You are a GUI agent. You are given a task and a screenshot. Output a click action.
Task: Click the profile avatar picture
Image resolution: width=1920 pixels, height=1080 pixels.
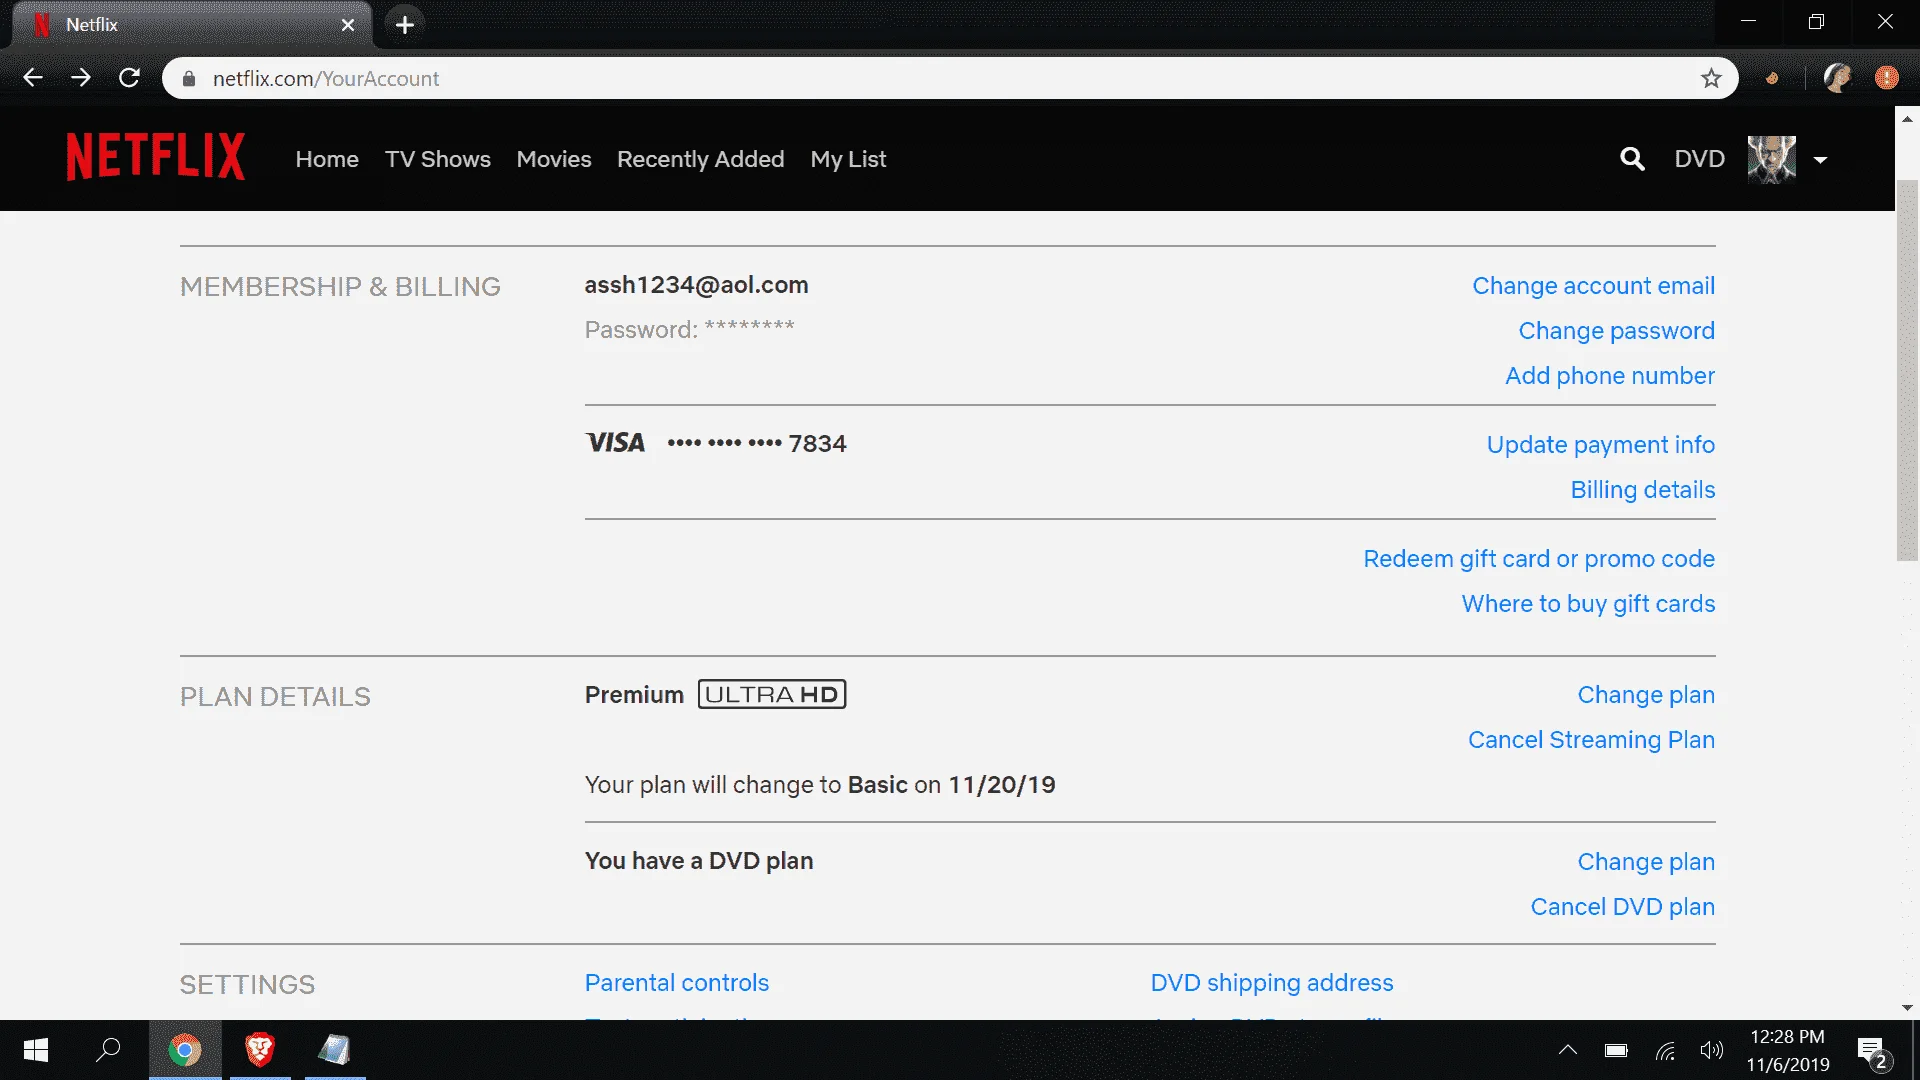1772,159
